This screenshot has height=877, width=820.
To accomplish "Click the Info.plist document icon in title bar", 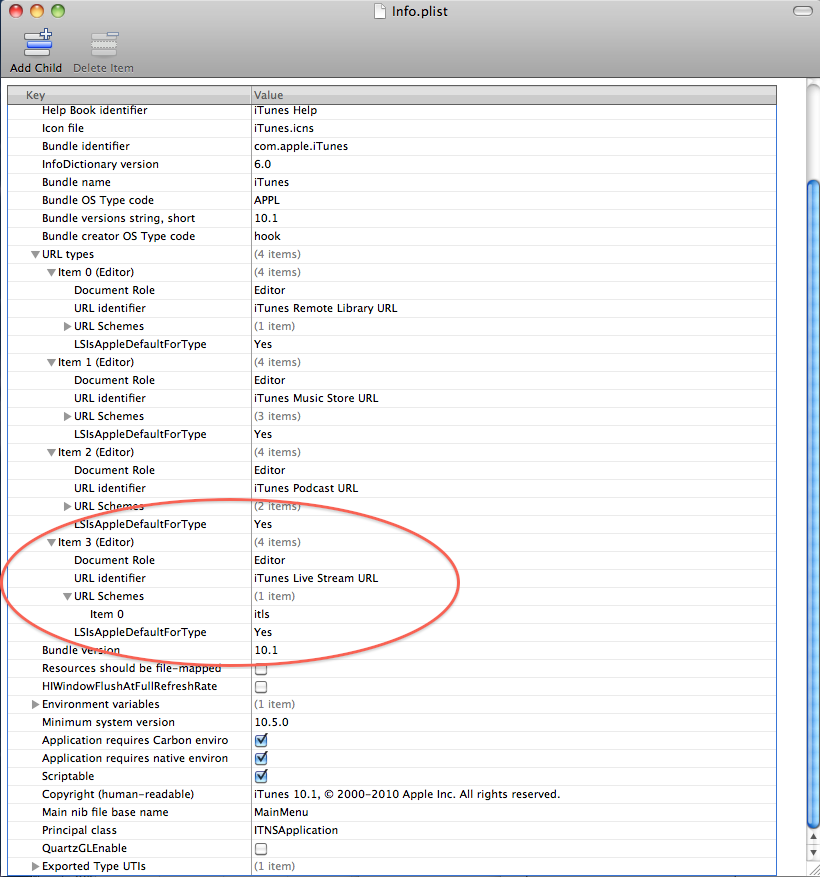I will click(380, 11).
